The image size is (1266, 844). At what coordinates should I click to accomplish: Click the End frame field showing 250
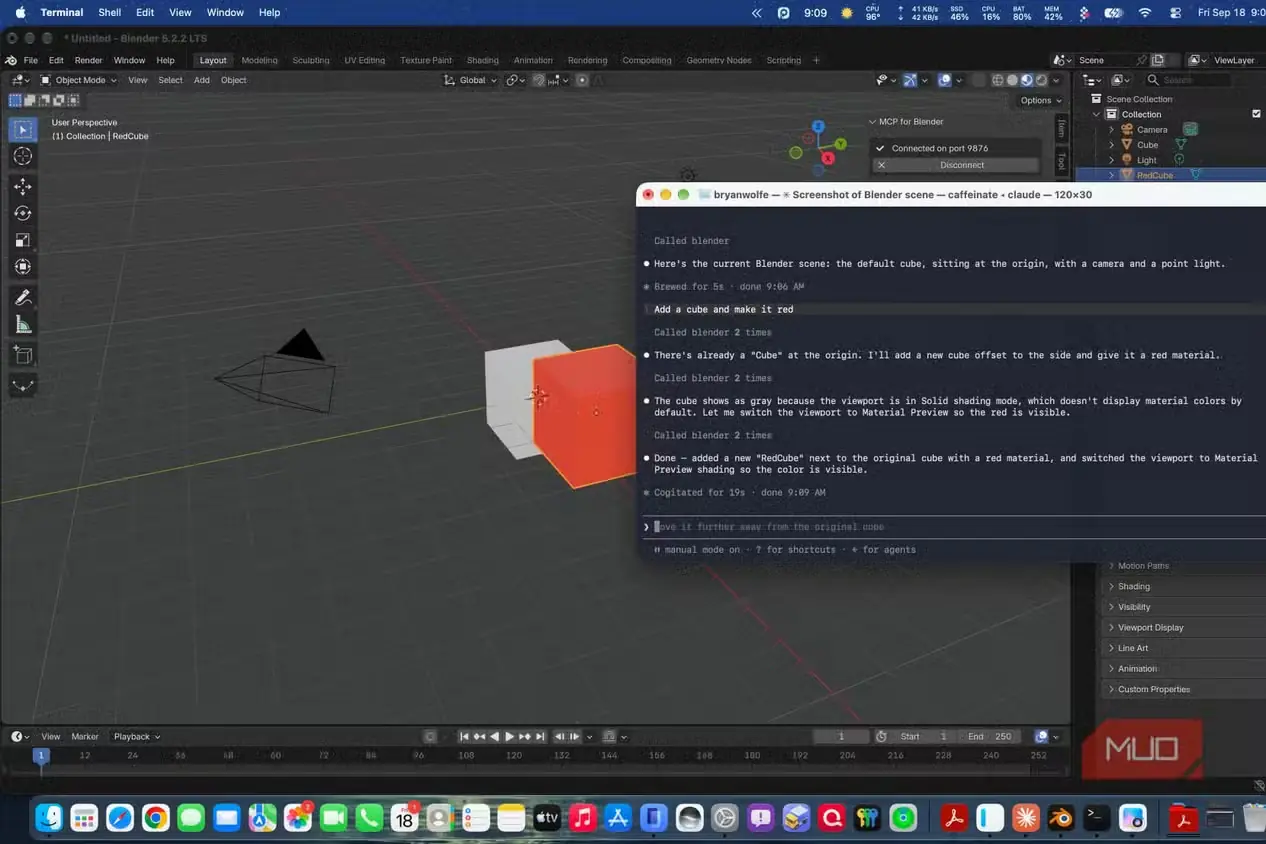(988, 736)
